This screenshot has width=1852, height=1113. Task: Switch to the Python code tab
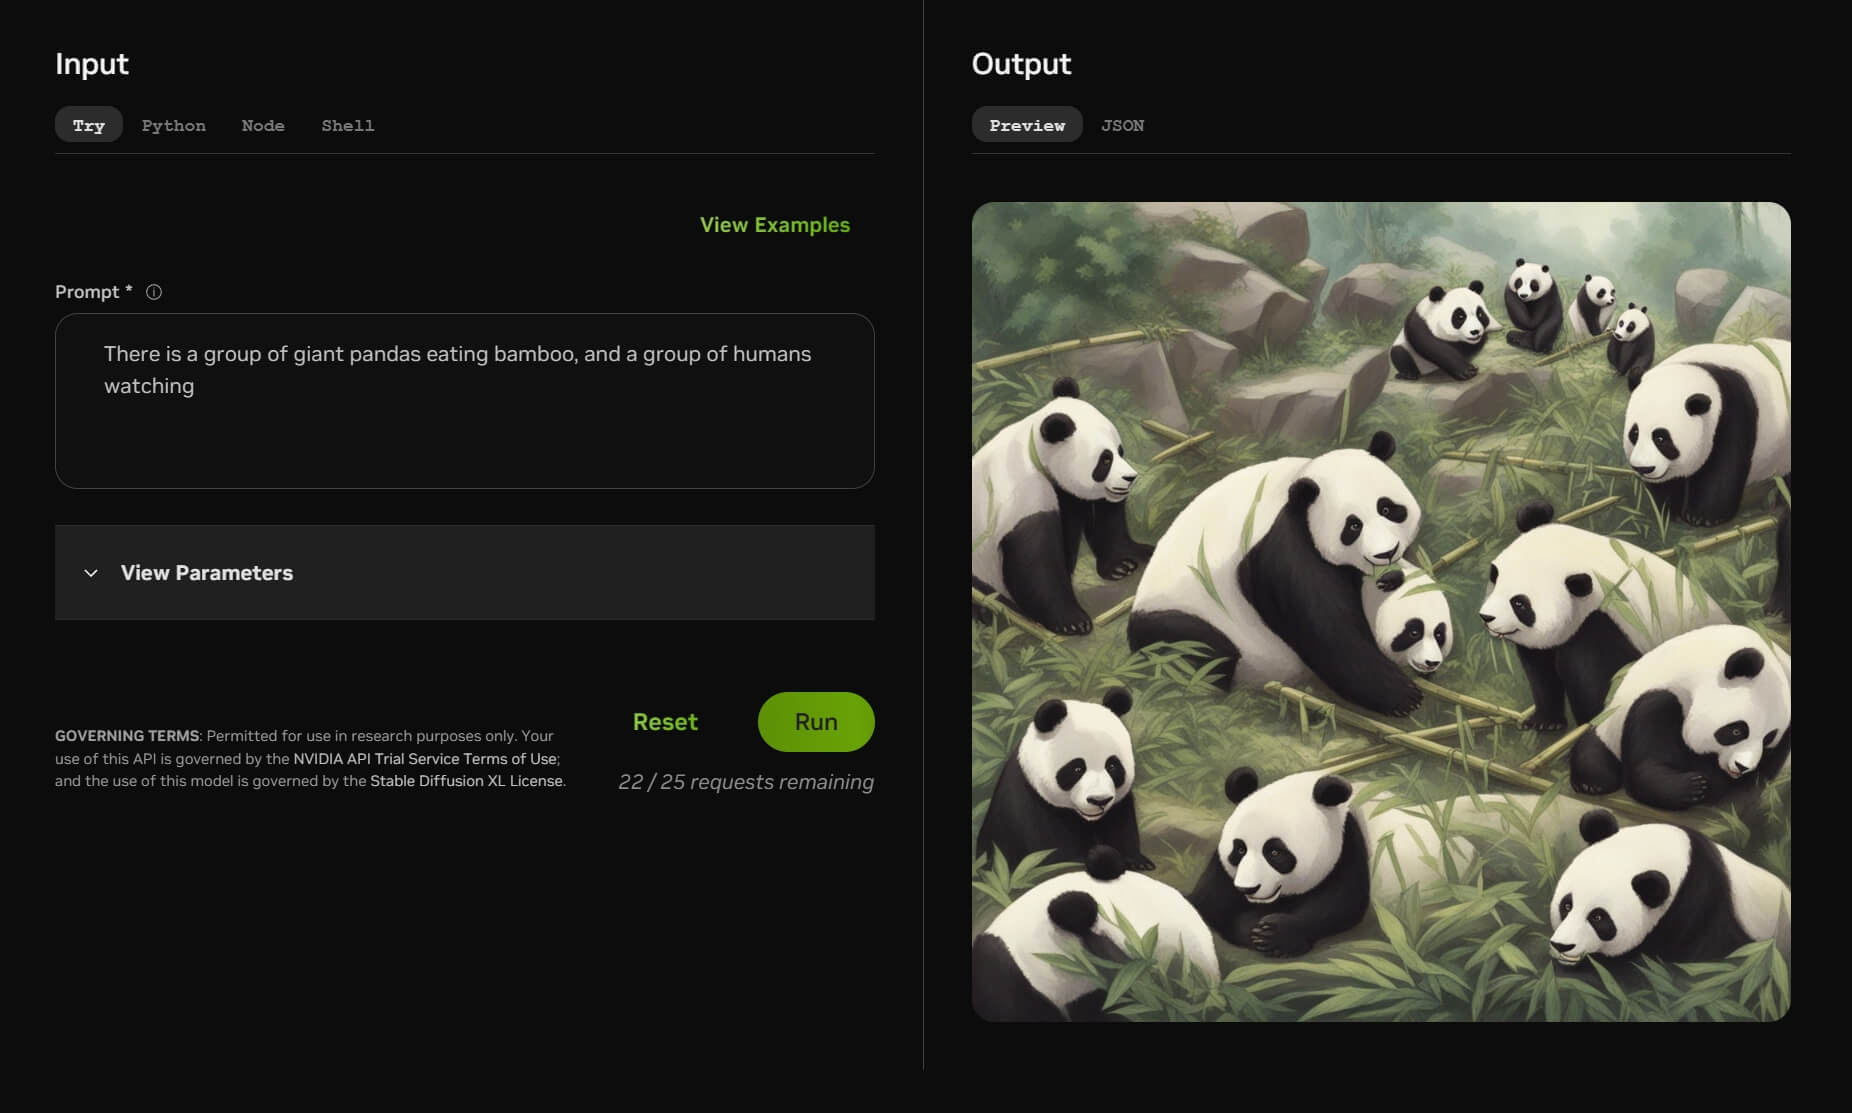[173, 125]
